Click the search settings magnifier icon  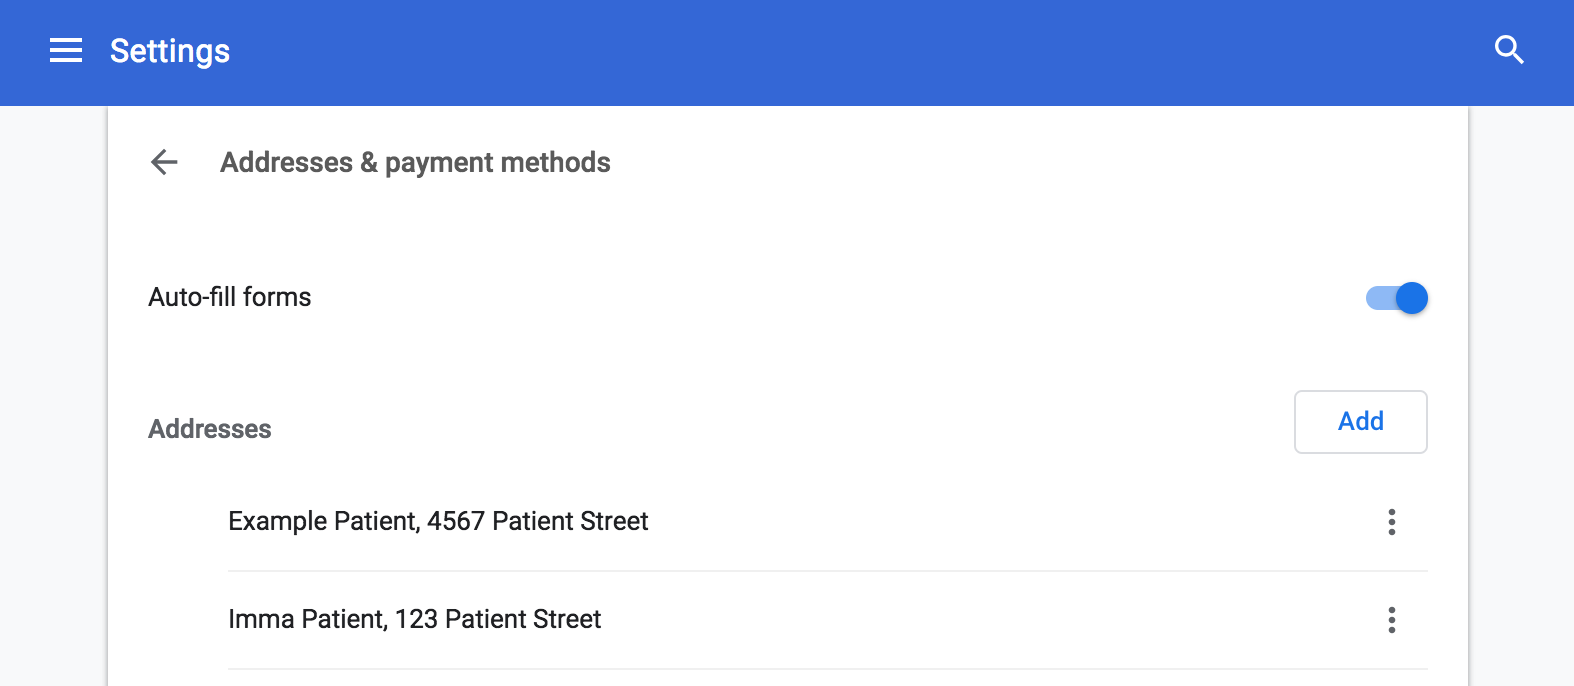(x=1508, y=50)
